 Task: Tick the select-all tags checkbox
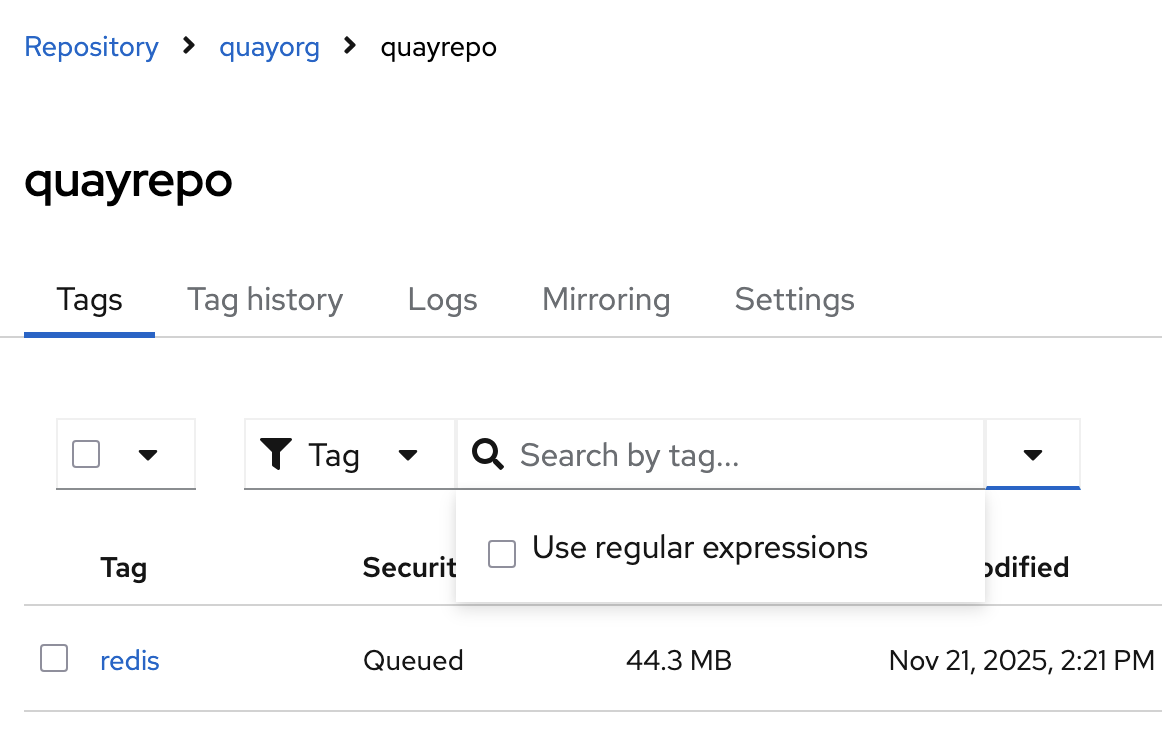87,455
